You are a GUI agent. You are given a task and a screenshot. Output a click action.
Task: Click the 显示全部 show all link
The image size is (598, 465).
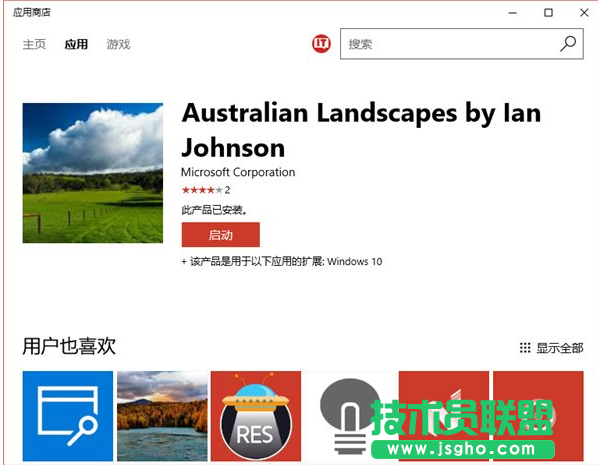[x=560, y=348]
